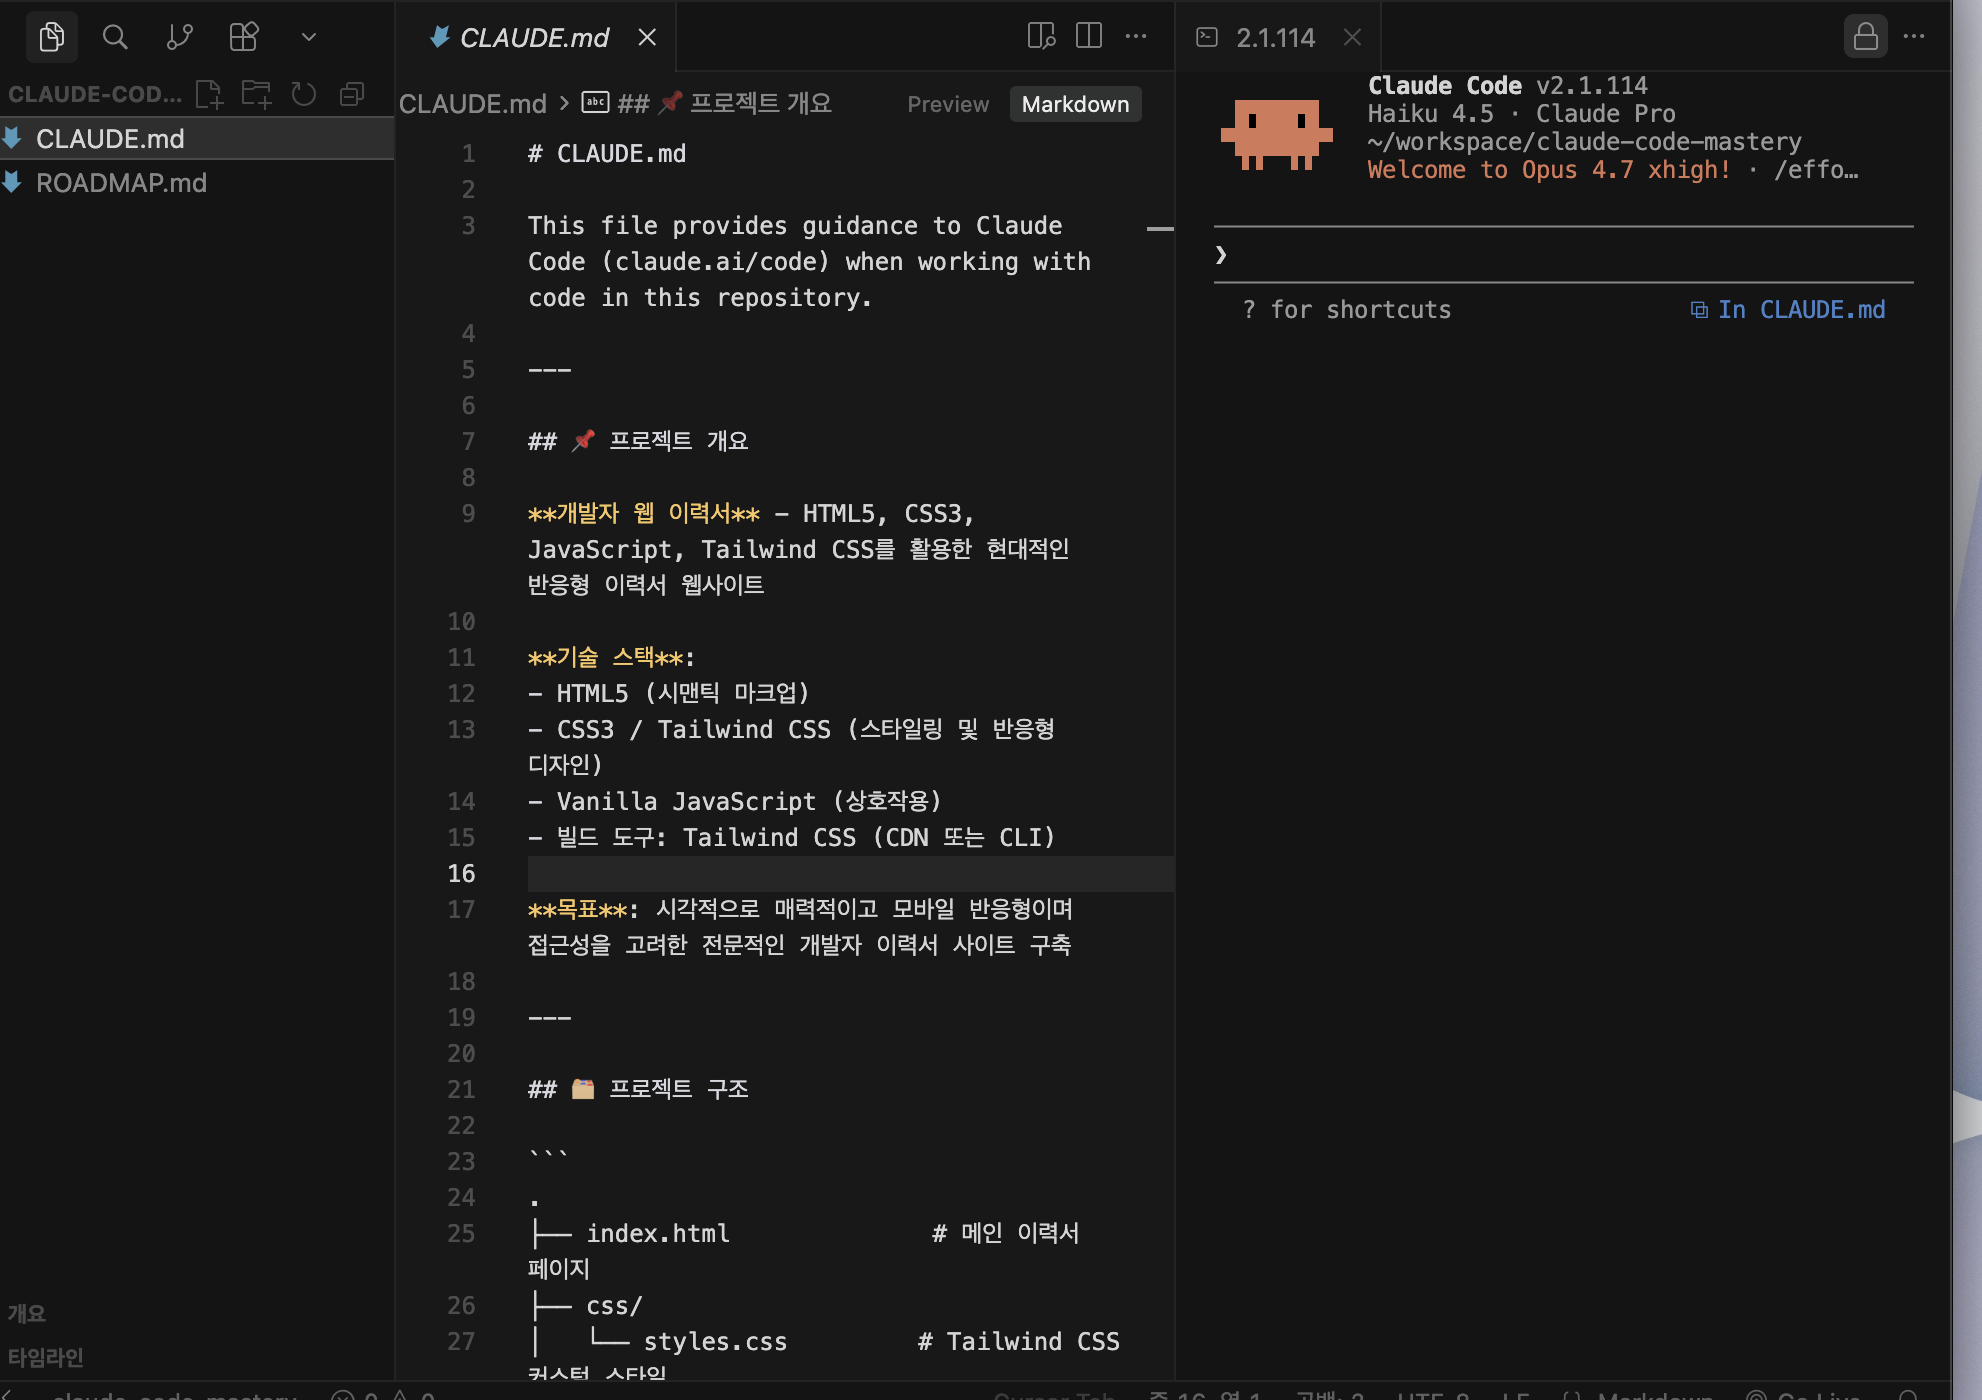1982x1400 pixels.
Task: Toggle the terminal lock icon
Action: (1865, 37)
